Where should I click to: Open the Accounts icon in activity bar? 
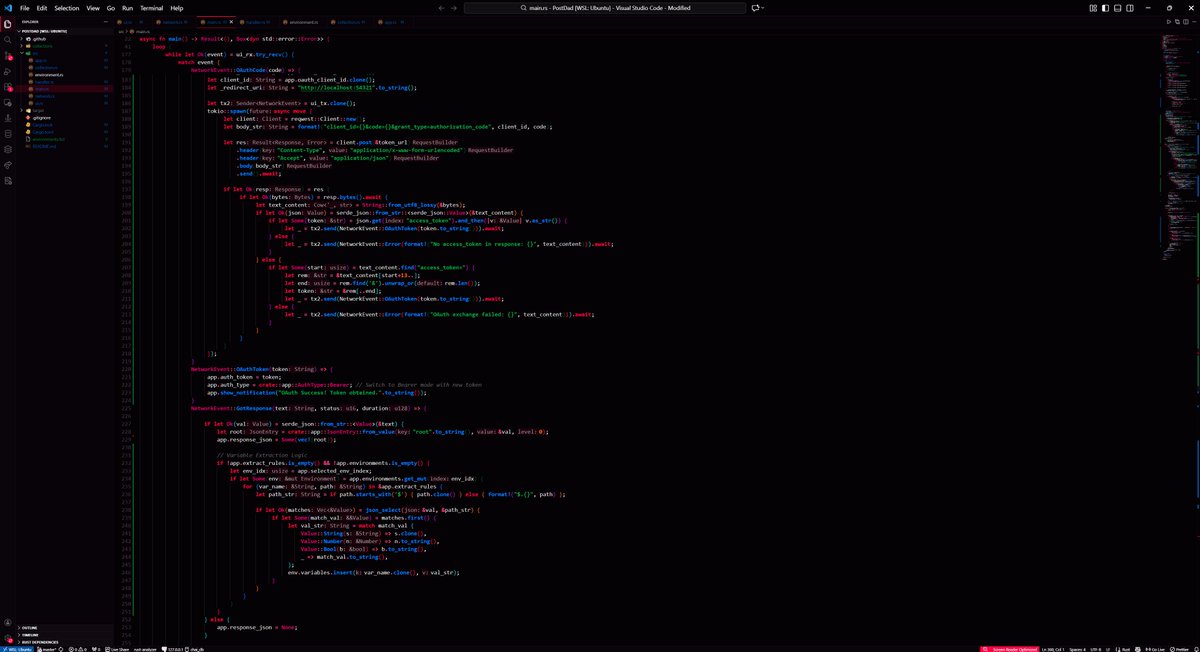pos(8,620)
